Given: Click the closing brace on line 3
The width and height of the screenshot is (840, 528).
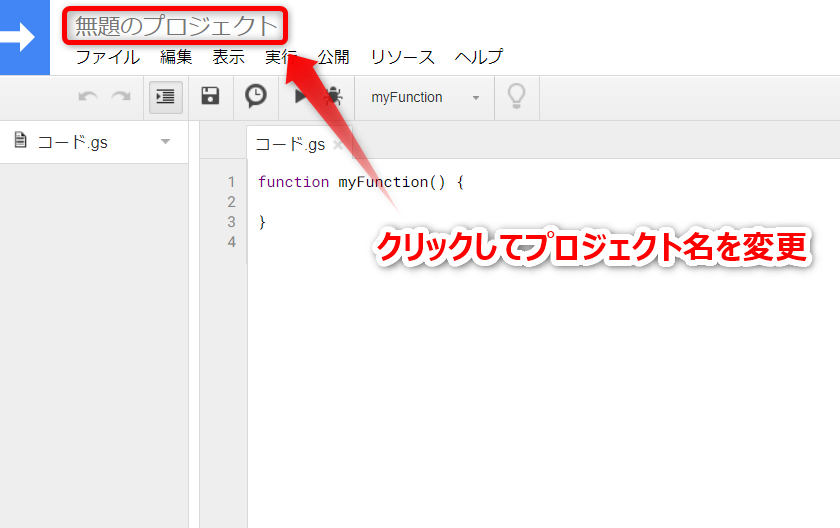Looking at the screenshot, I should (x=262, y=222).
